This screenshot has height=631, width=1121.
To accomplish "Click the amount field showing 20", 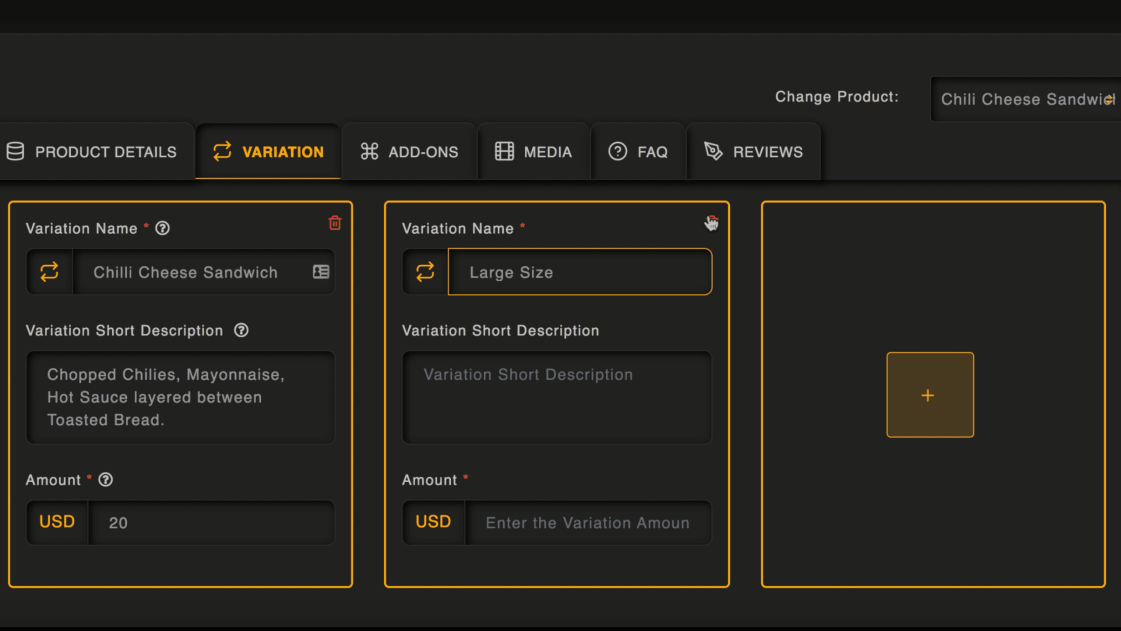I will [x=211, y=523].
